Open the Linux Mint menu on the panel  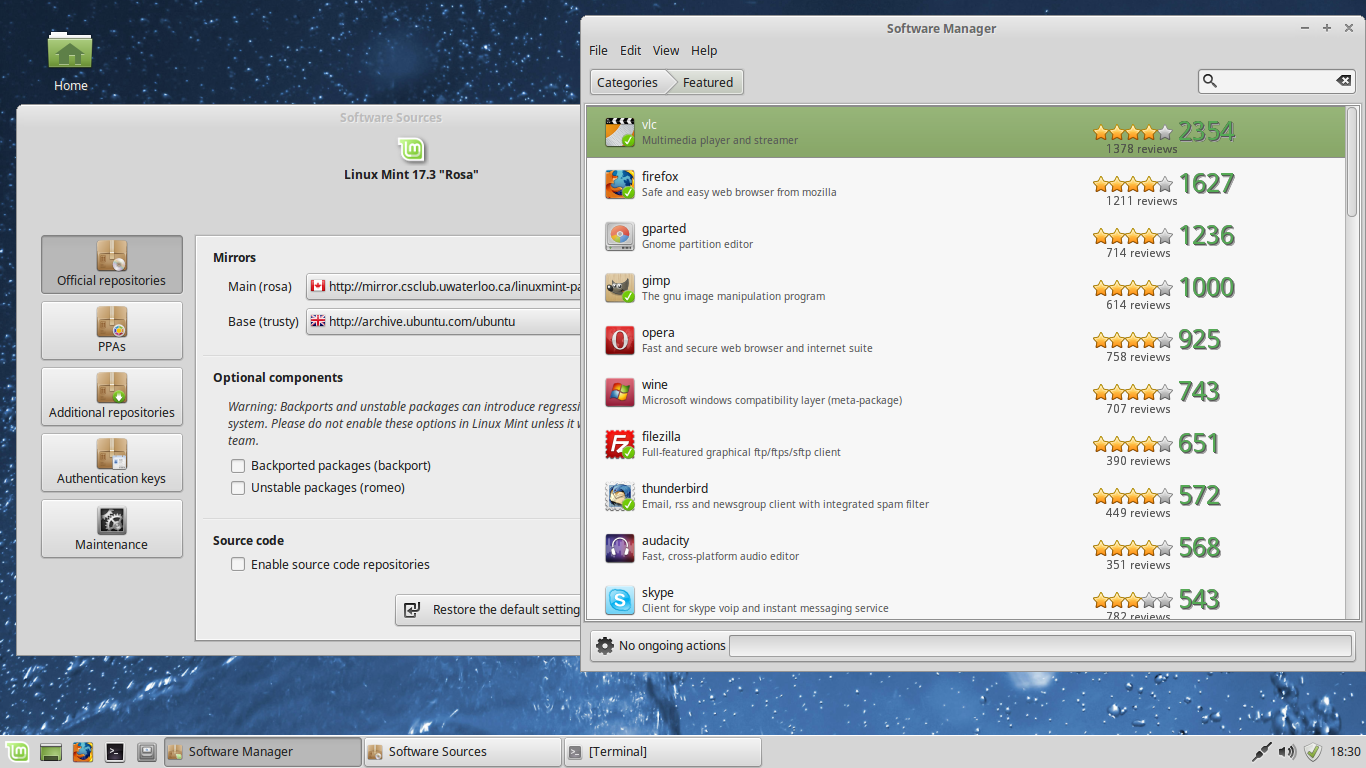tap(17, 752)
